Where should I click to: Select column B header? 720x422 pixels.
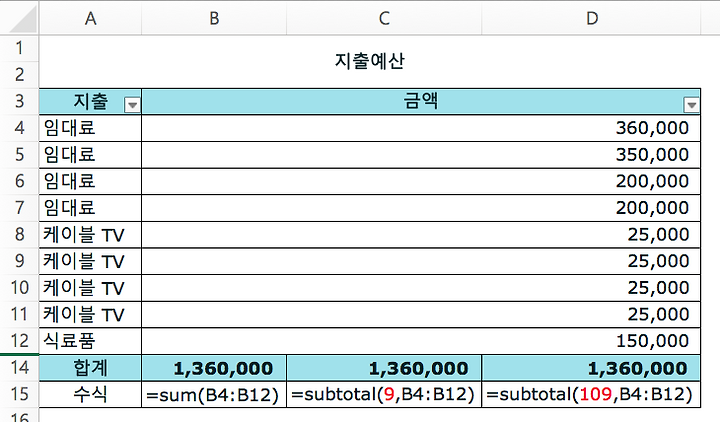click(214, 18)
